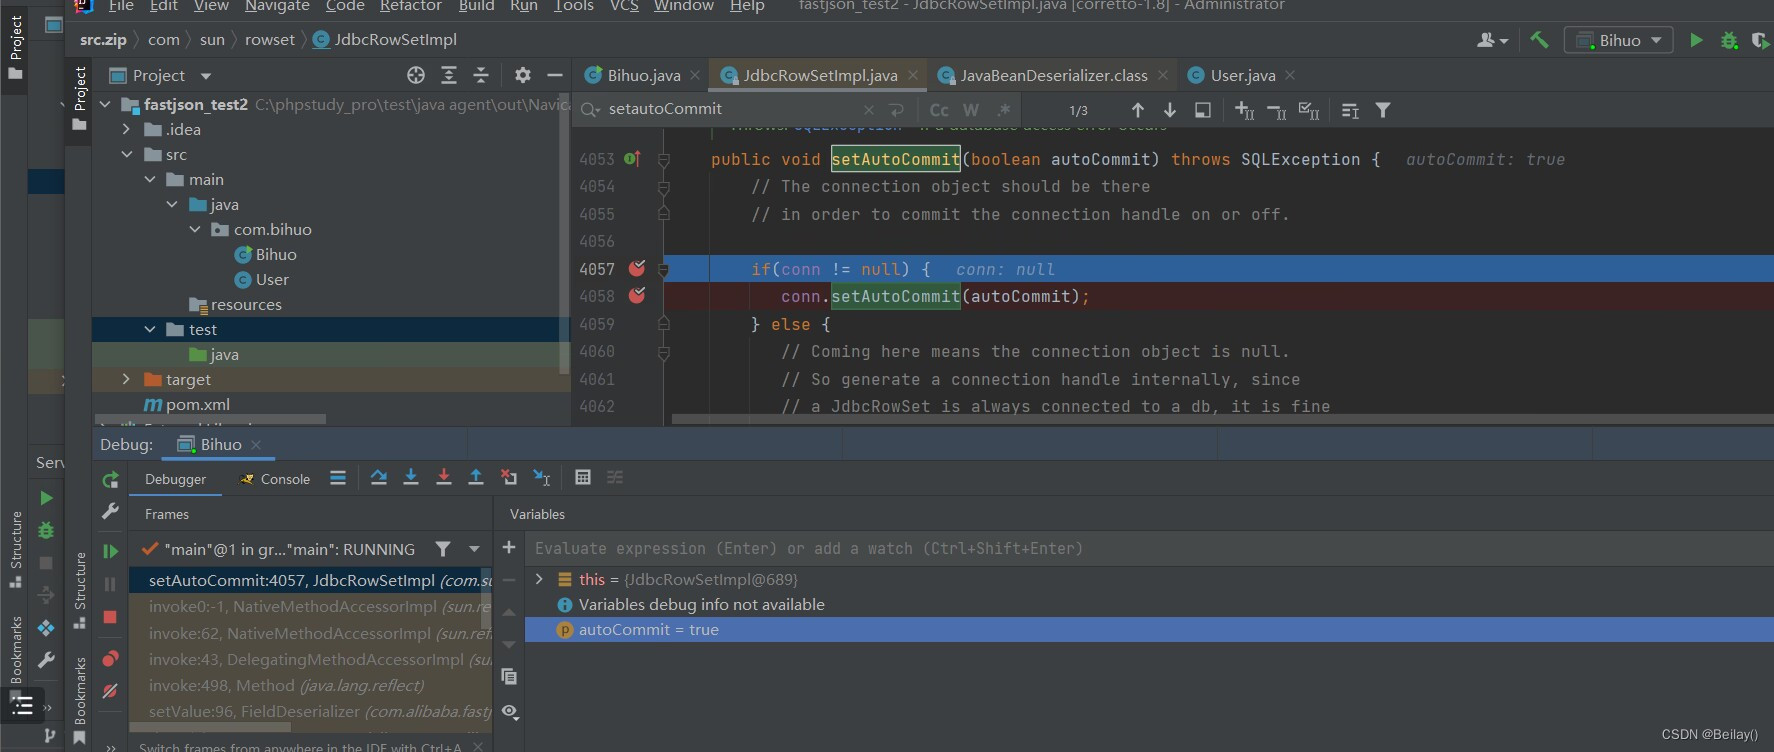This screenshot has height=752, width=1774.
Task: Resume program in debug panel
Action: pyautogui.click(x=110, y=551)
